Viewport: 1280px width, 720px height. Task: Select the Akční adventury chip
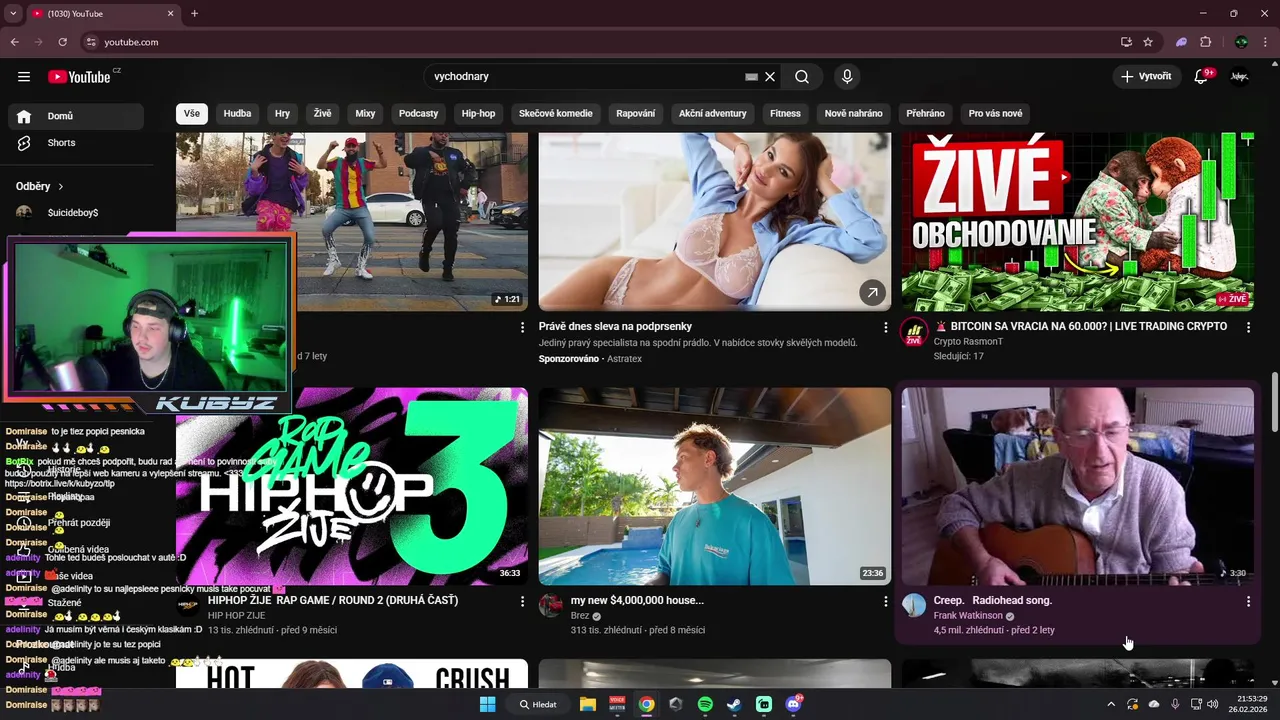point(713,114)
